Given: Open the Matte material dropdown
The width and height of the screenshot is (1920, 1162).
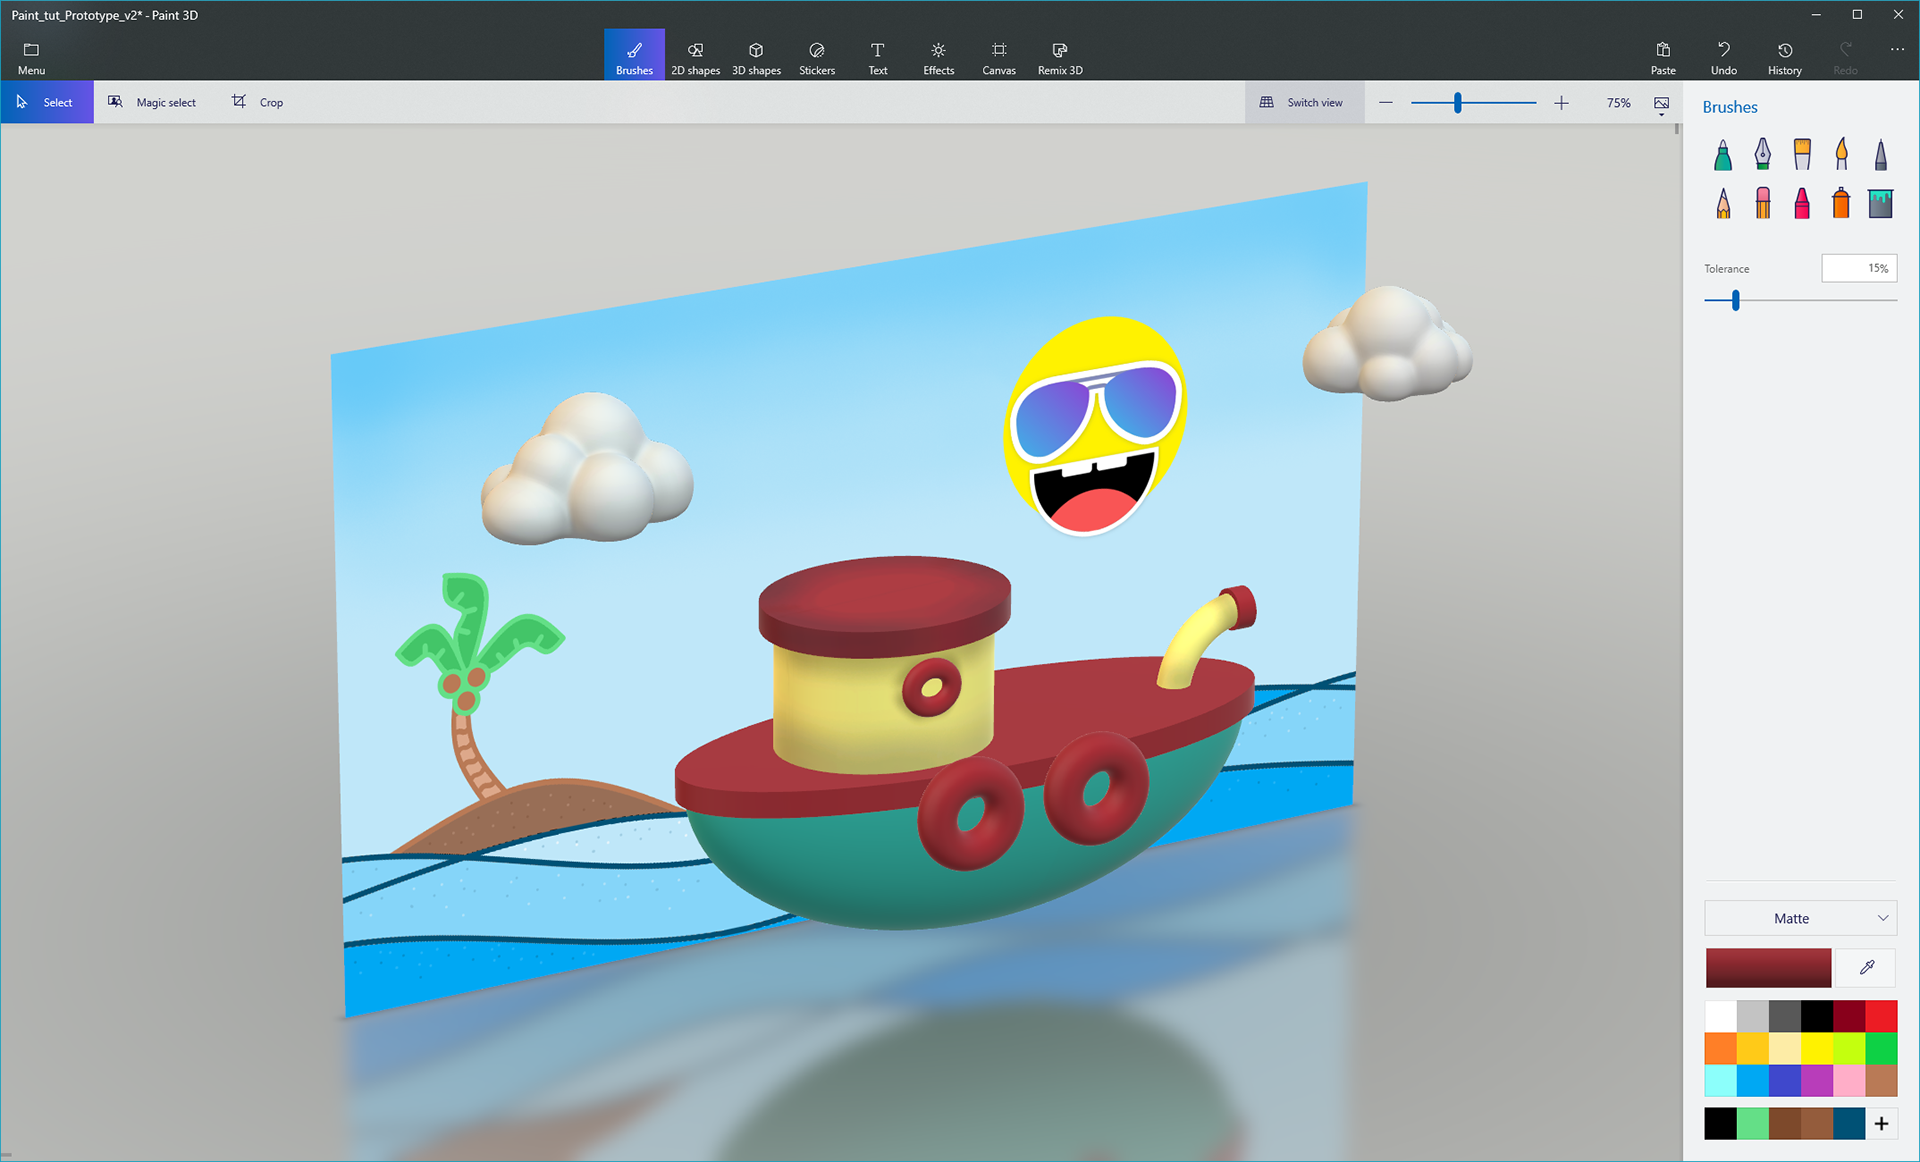Looking at the screenshot, I should tap(1800, 918).
